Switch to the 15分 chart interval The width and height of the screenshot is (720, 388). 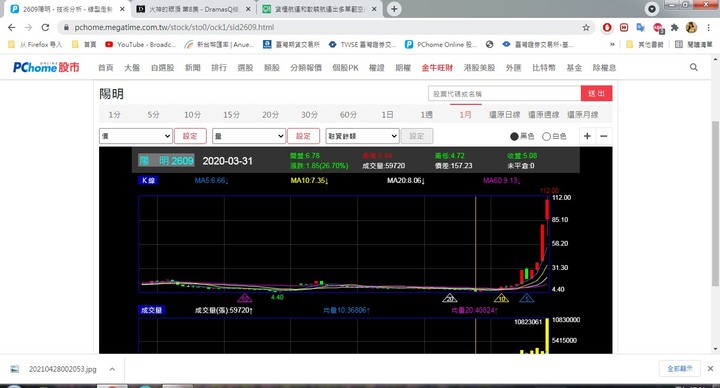(231, 115)
